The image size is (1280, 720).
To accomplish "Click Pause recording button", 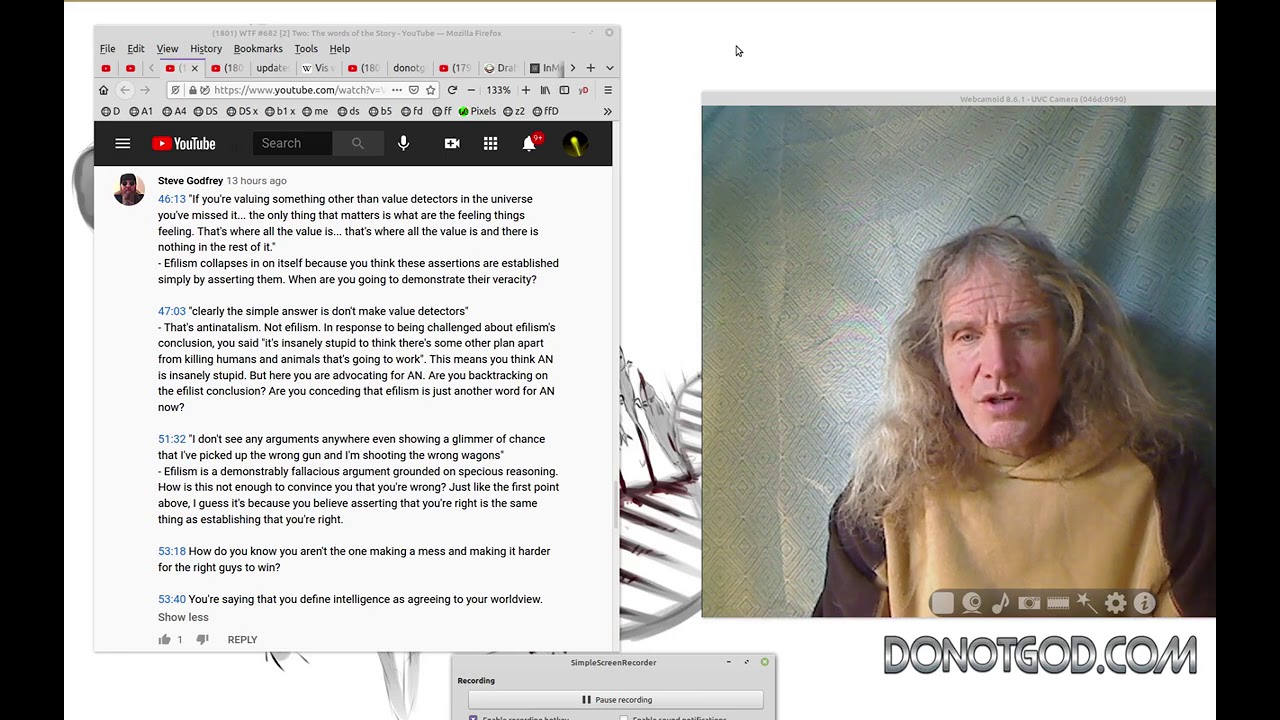I will 616,700.
